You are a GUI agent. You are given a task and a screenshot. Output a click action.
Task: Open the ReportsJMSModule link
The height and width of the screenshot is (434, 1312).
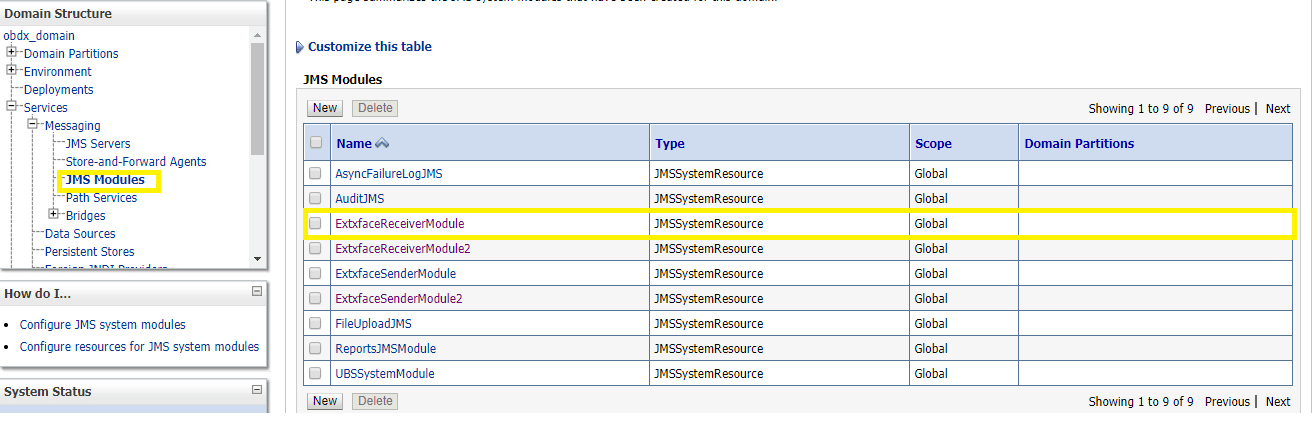click(x=385, y=349)
